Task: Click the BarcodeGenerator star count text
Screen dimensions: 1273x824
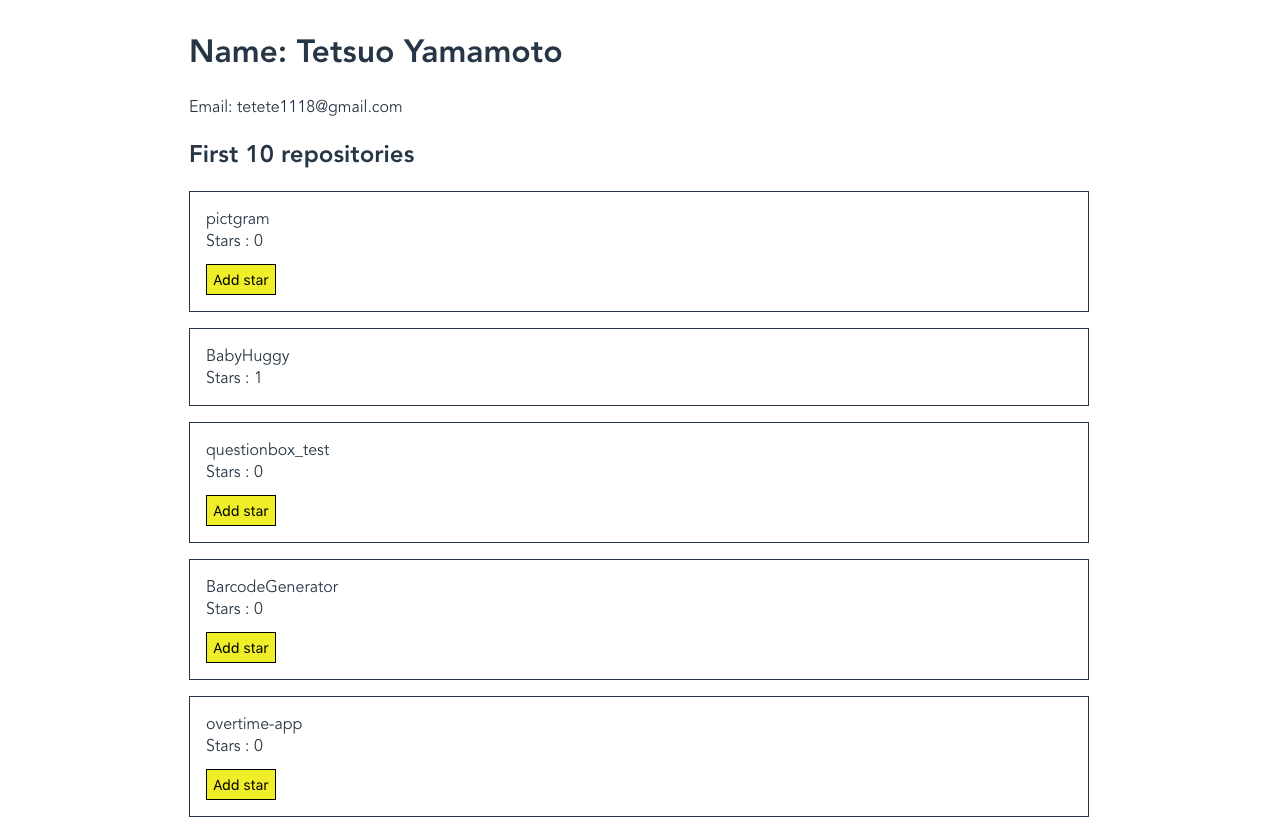Action: click(x=235, y=609)
